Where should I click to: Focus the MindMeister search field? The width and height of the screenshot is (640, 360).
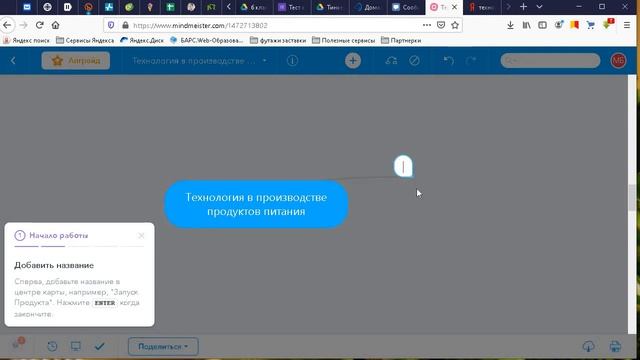click(x=550, y=60)
